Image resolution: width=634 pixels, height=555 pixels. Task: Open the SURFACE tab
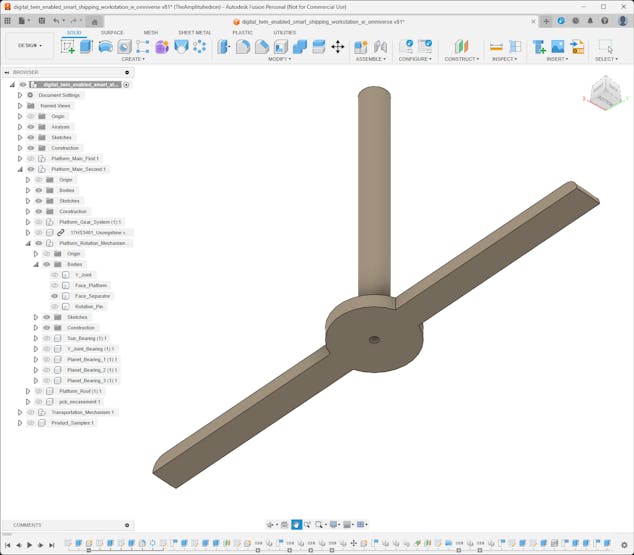pos(112,32)
